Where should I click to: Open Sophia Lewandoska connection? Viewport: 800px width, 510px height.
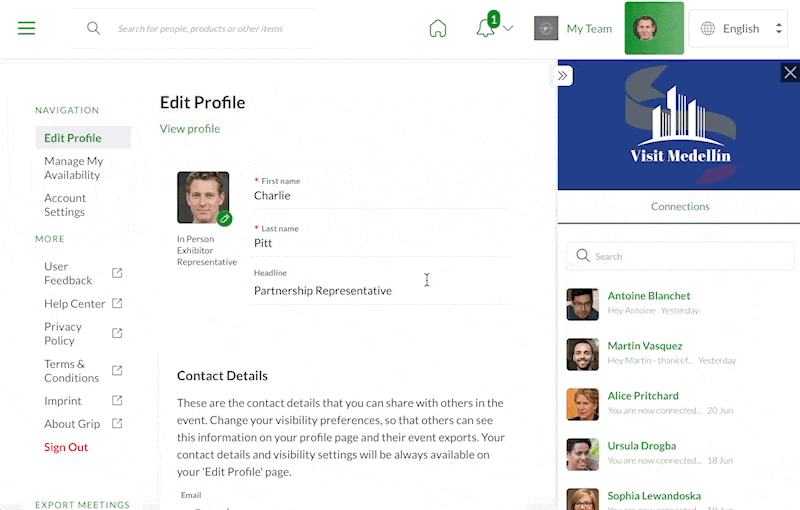(680, 499)
